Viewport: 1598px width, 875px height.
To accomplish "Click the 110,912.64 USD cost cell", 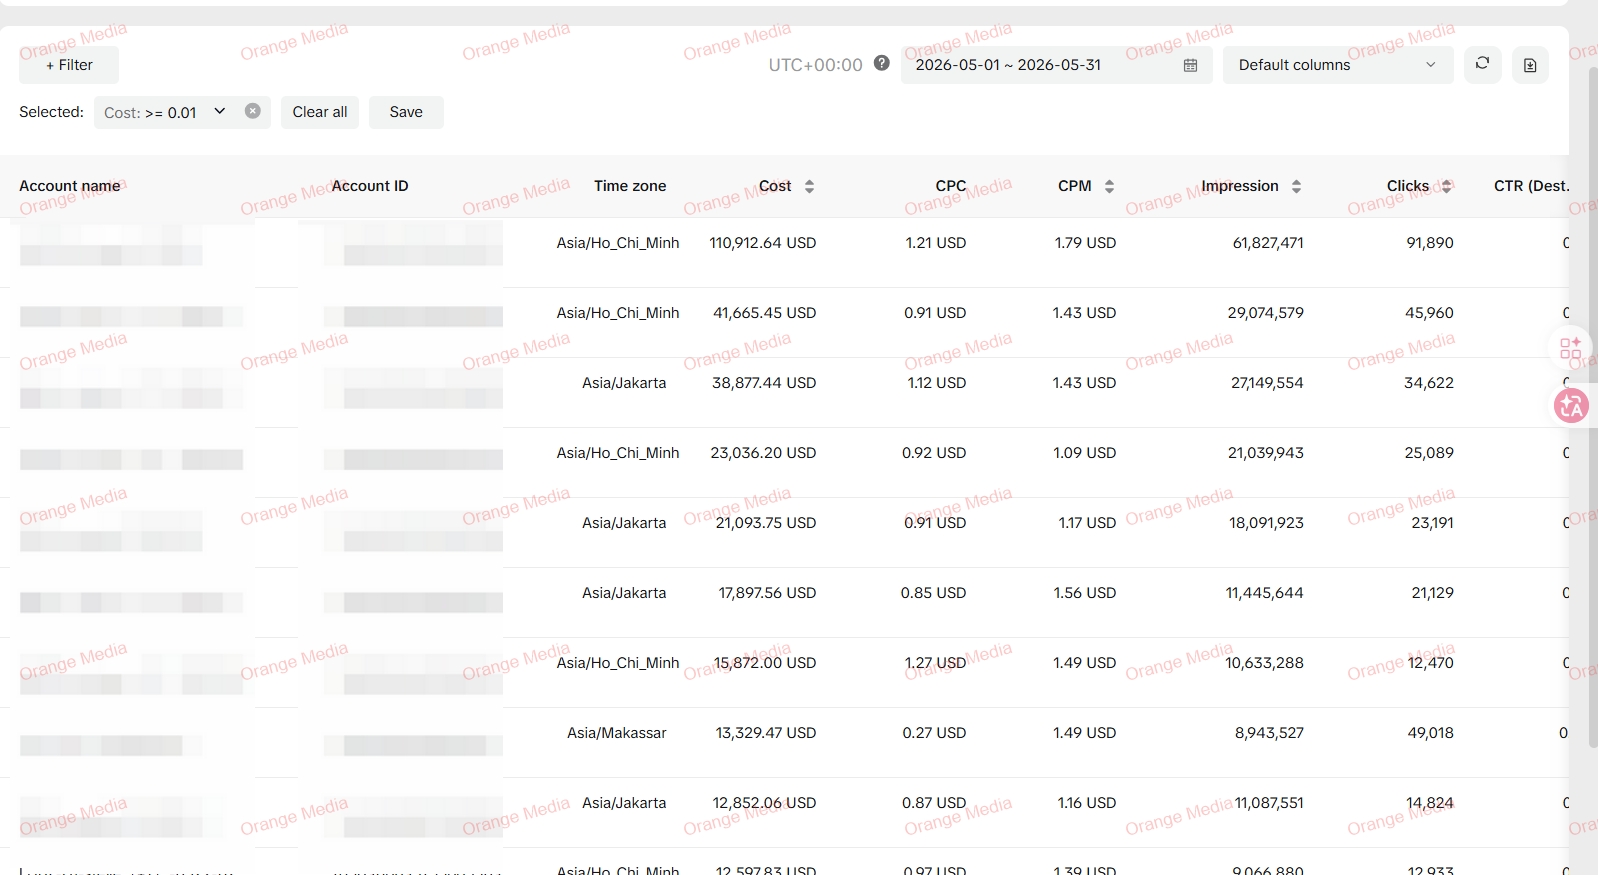I will point(763,243).
